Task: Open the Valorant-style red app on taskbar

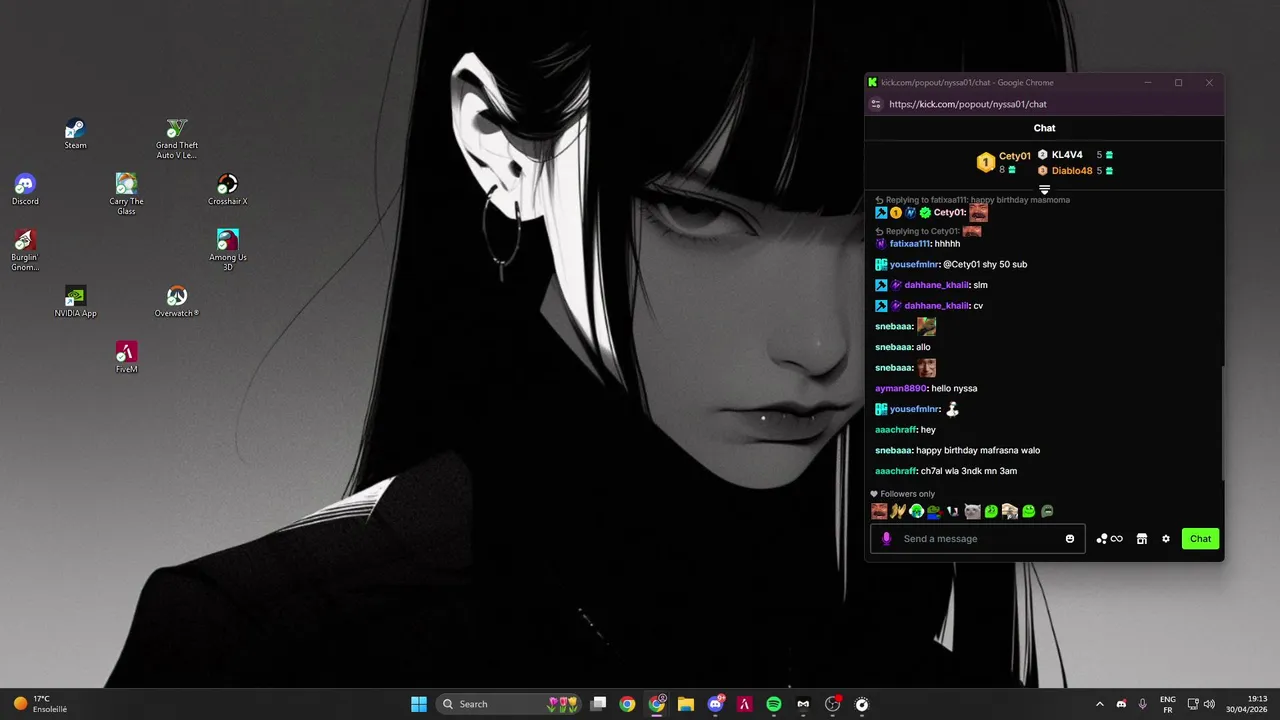Action: click(x=745, y=704)
